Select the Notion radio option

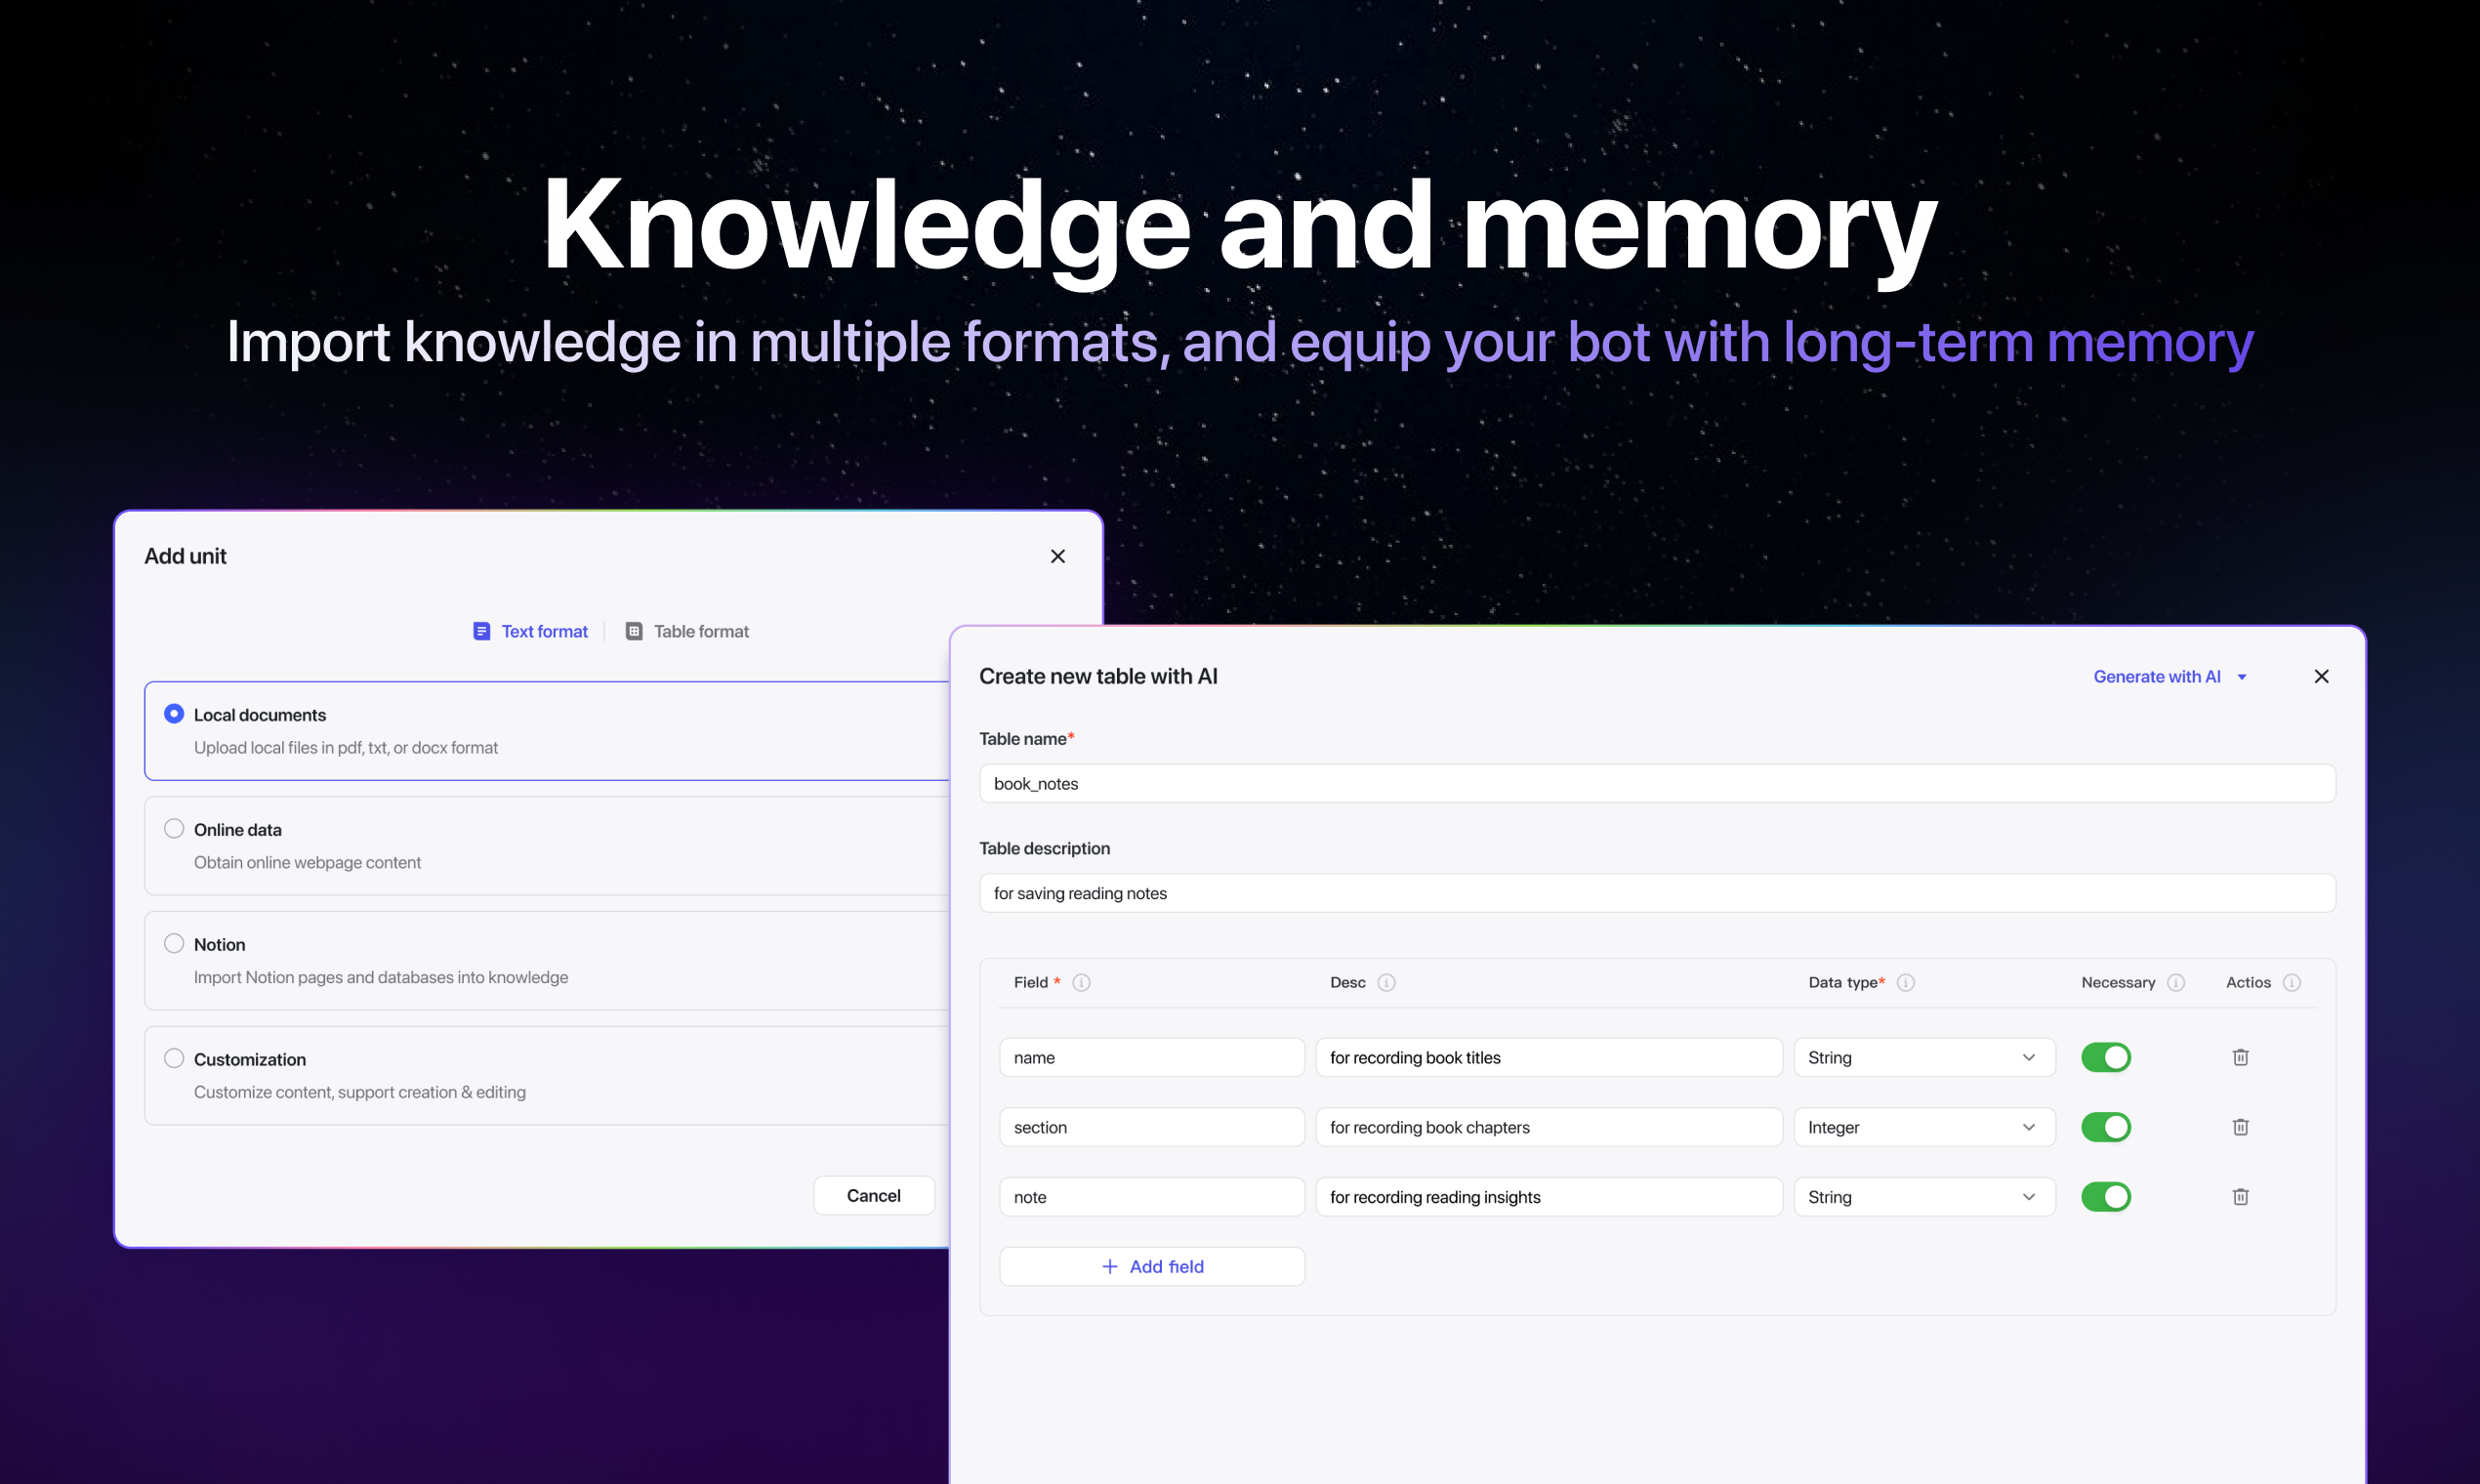(174, 944)
